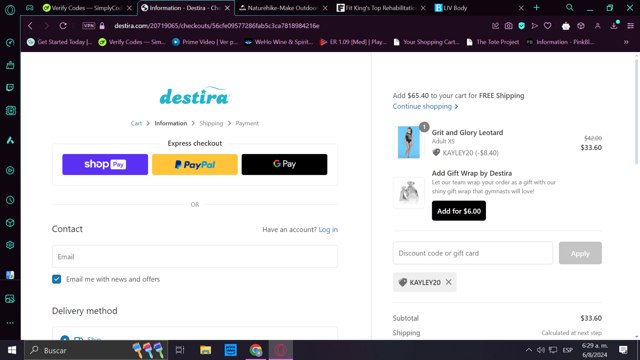Open shopping bag sidebar icon
The height and width of the screenshot is (360, 640).
click(x=10, y=65)
